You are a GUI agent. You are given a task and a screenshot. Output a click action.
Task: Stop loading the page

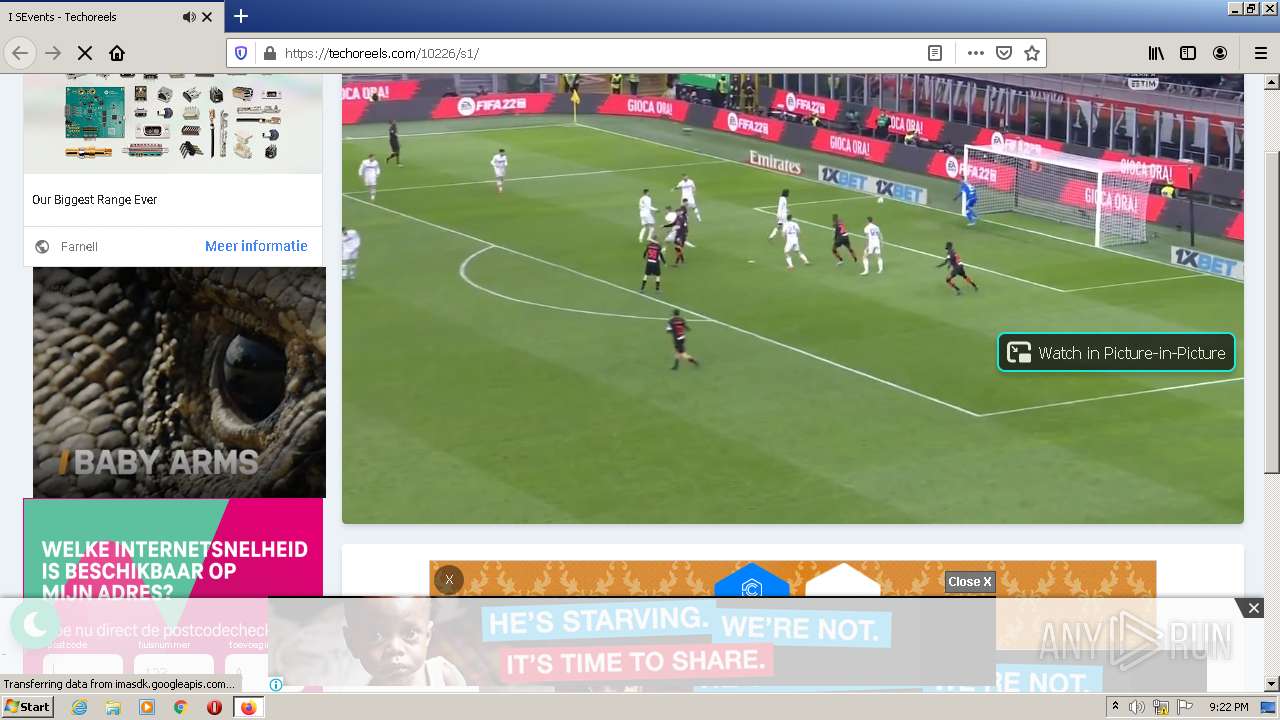[85, 53]
